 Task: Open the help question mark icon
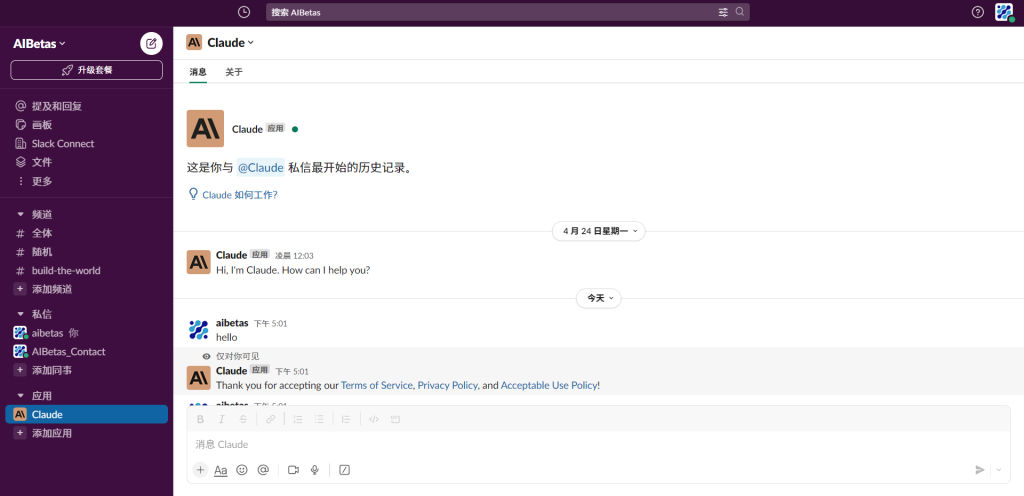978,12
